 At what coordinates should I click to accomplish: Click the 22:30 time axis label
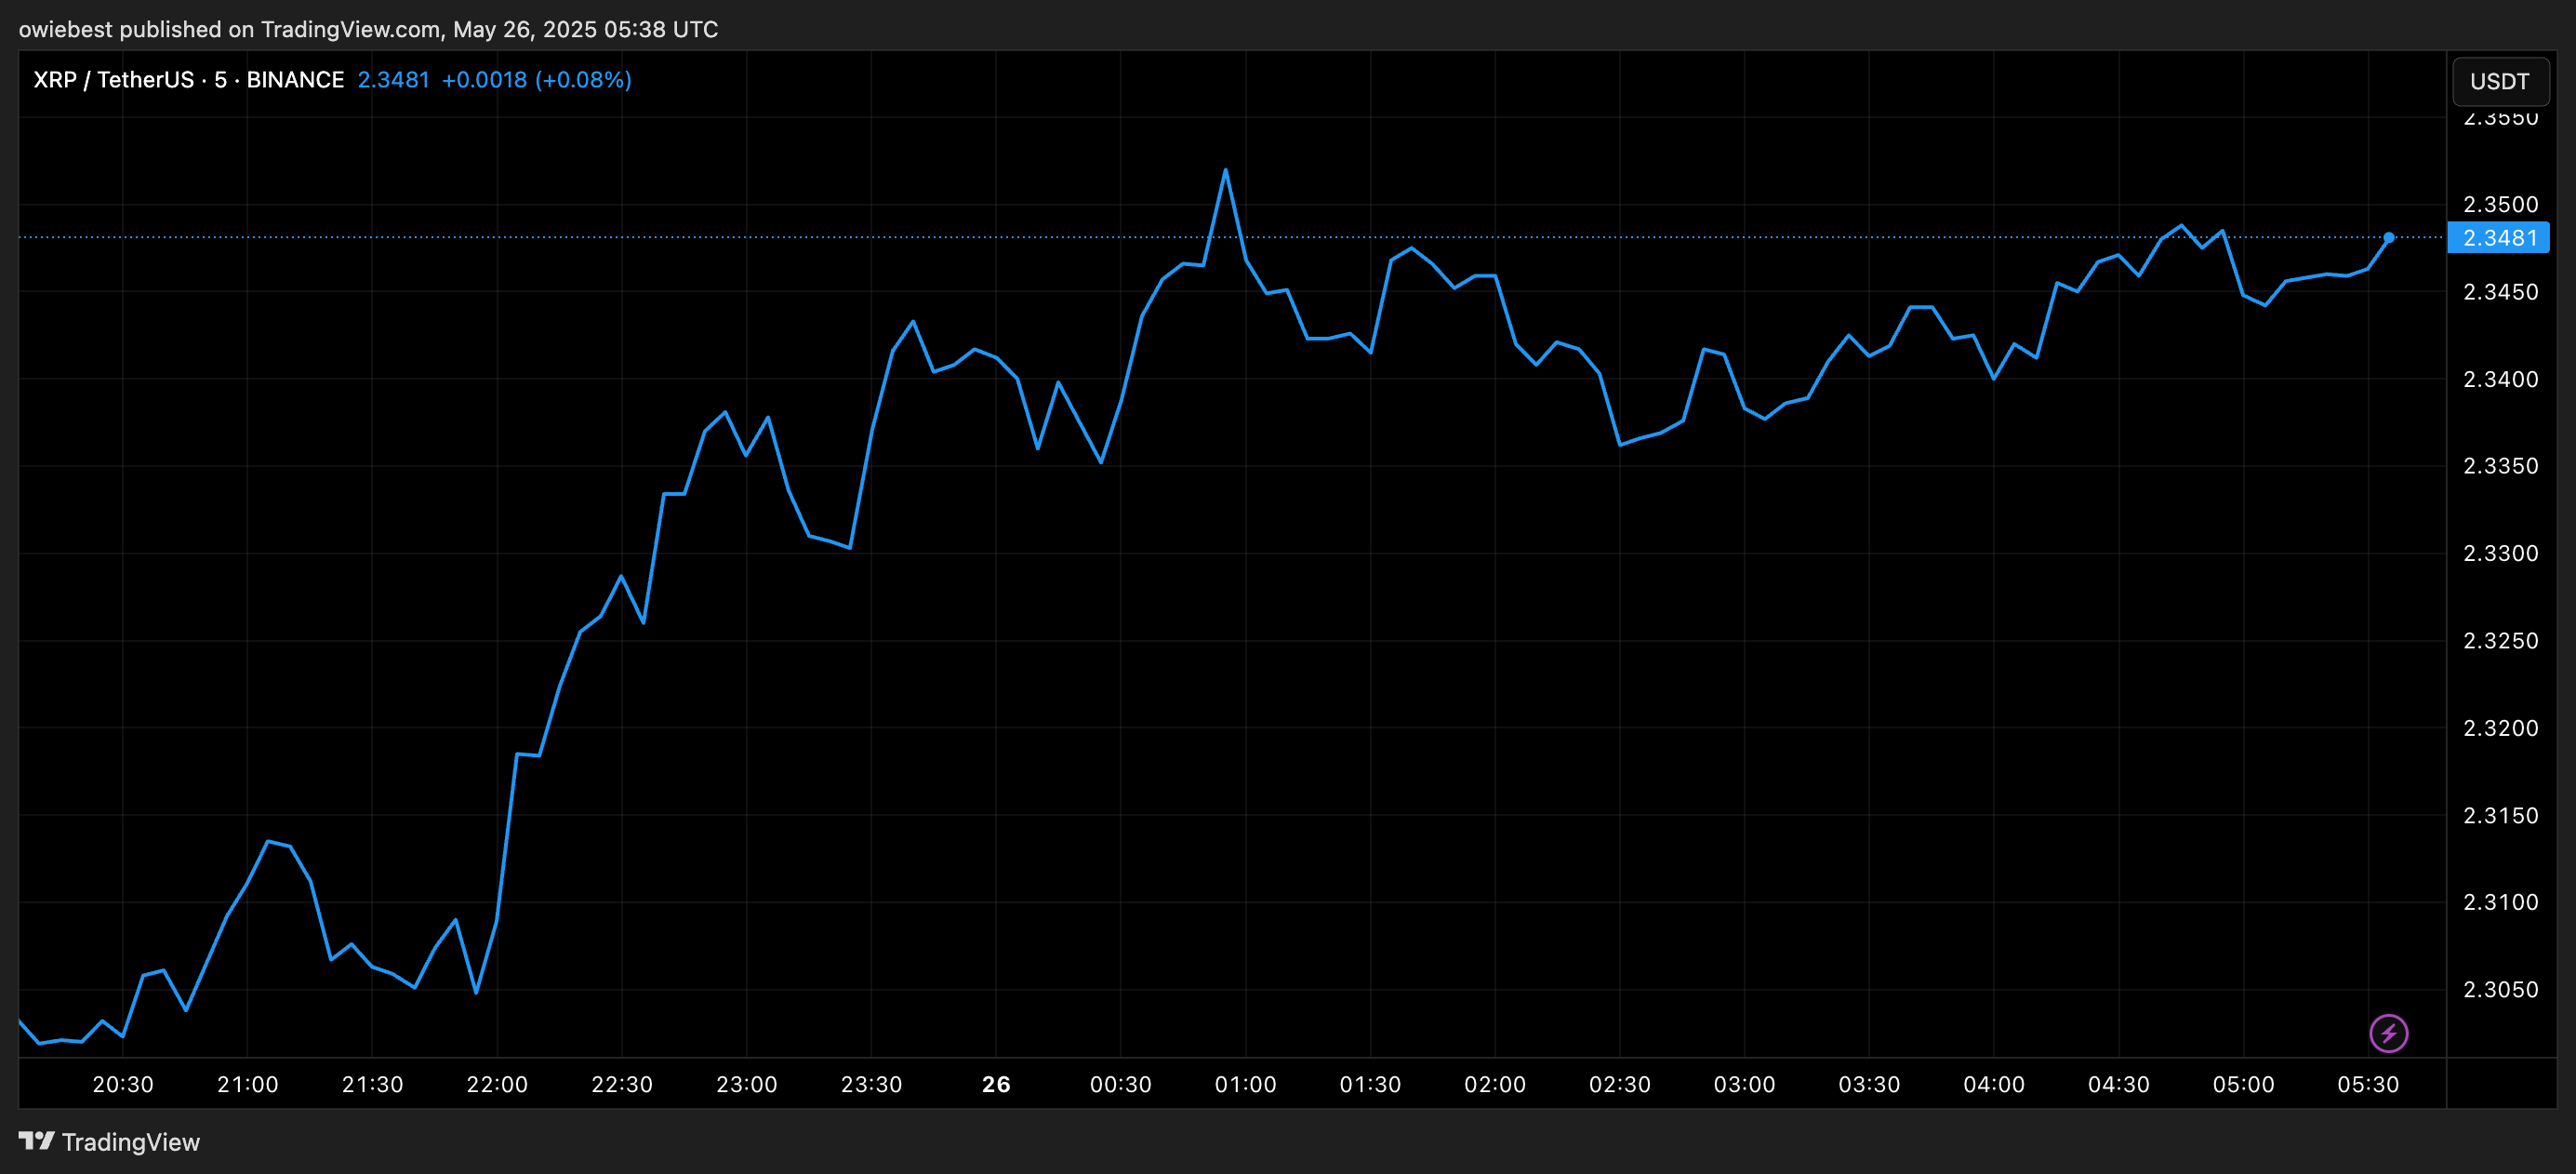coord(622,1085)
